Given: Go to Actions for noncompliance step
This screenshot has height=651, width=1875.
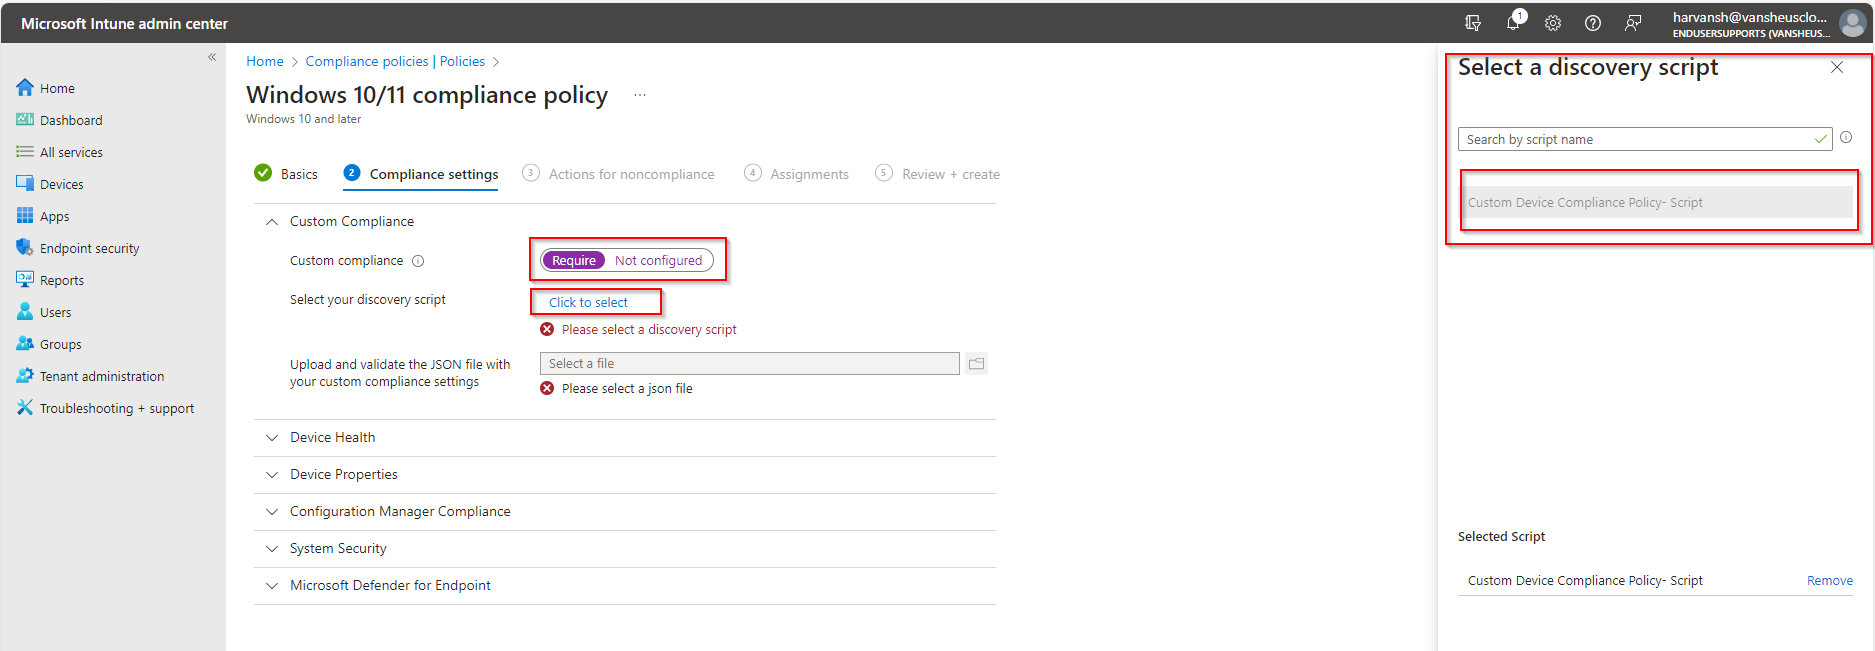Looking at the screenshot, I should coord(619,174).
